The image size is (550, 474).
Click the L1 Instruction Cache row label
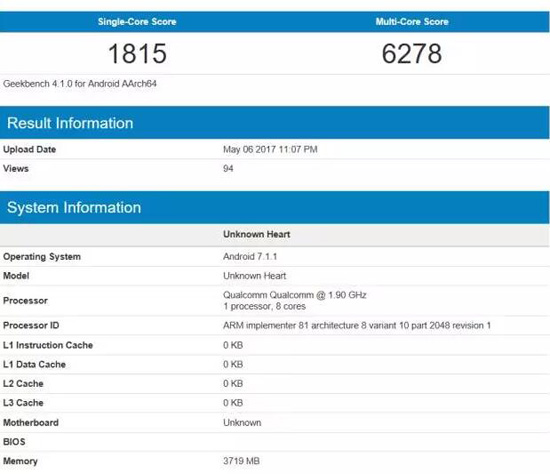[48, 345]
